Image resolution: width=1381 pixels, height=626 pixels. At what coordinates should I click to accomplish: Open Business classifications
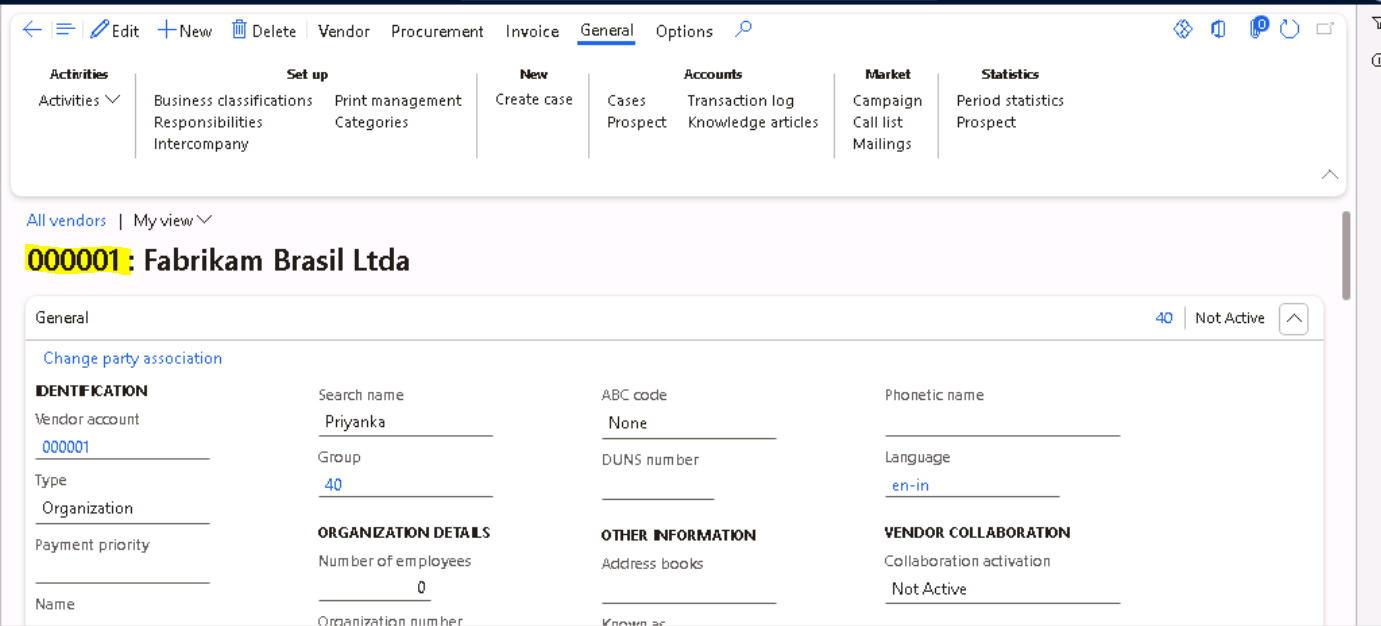233,100
